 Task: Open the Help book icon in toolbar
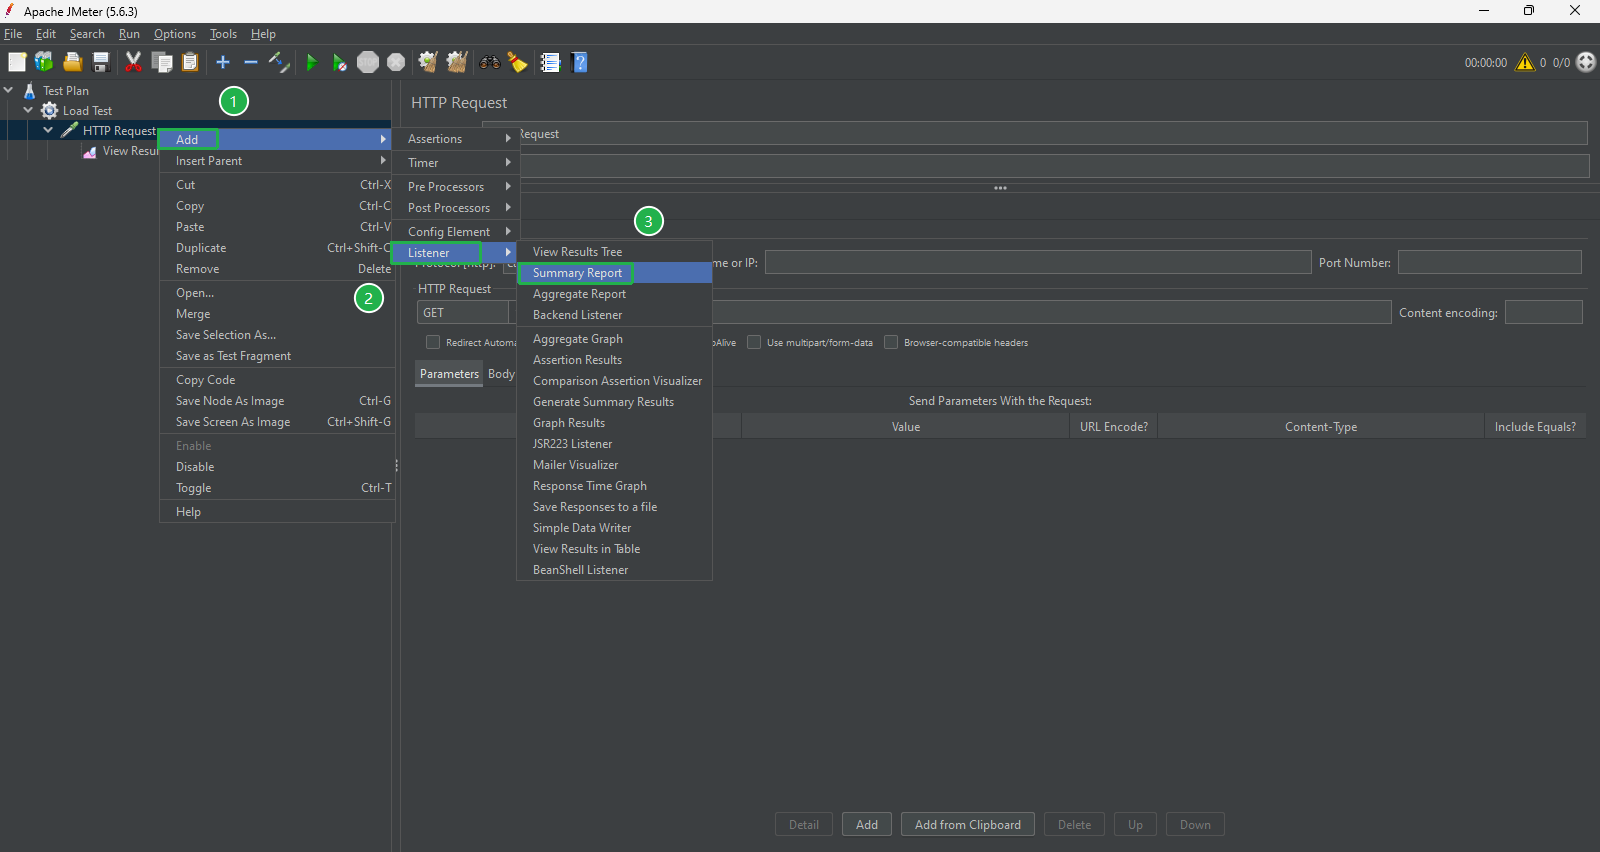[x=579, y=62]
